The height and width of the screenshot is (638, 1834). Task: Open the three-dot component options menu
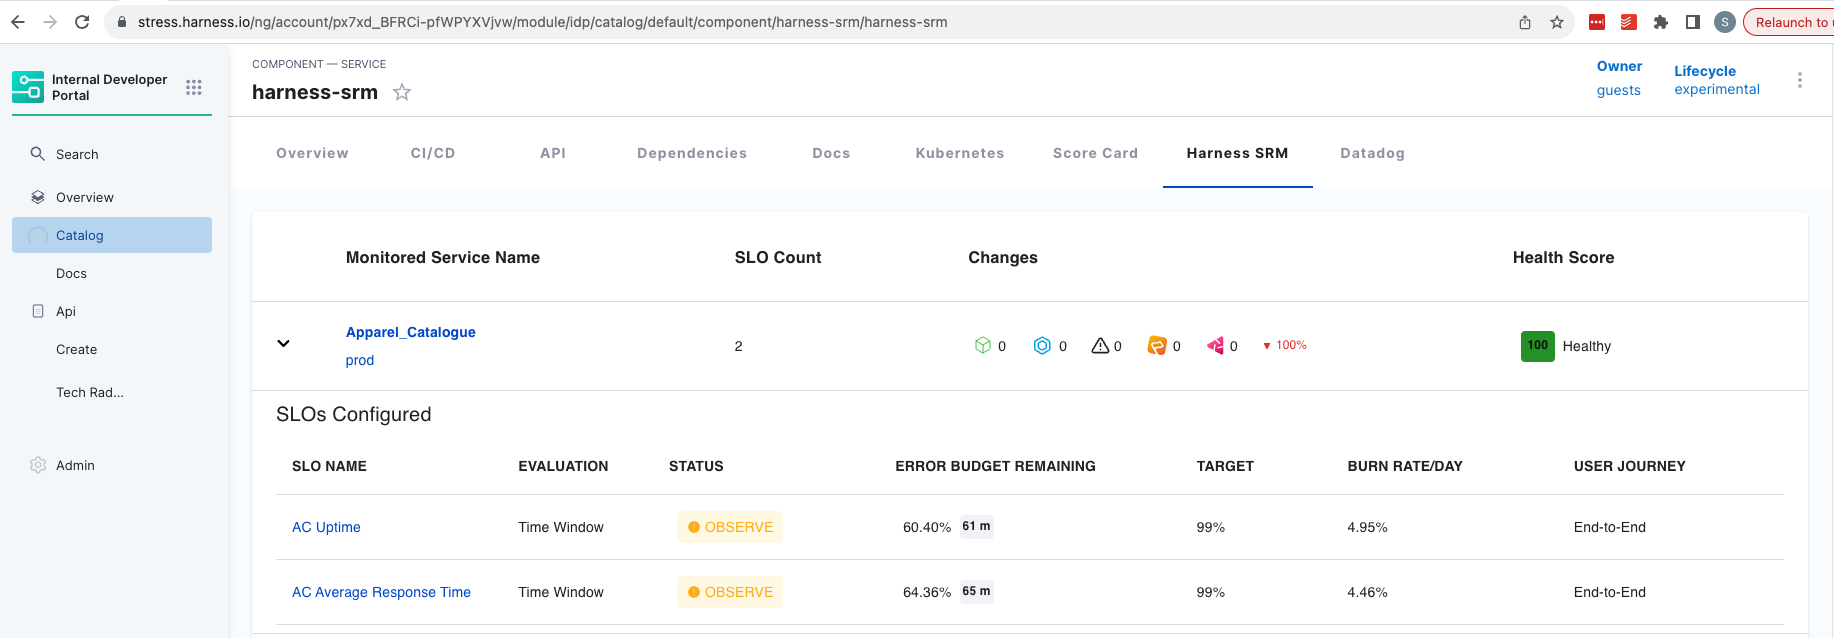(x=1799, y=81)
